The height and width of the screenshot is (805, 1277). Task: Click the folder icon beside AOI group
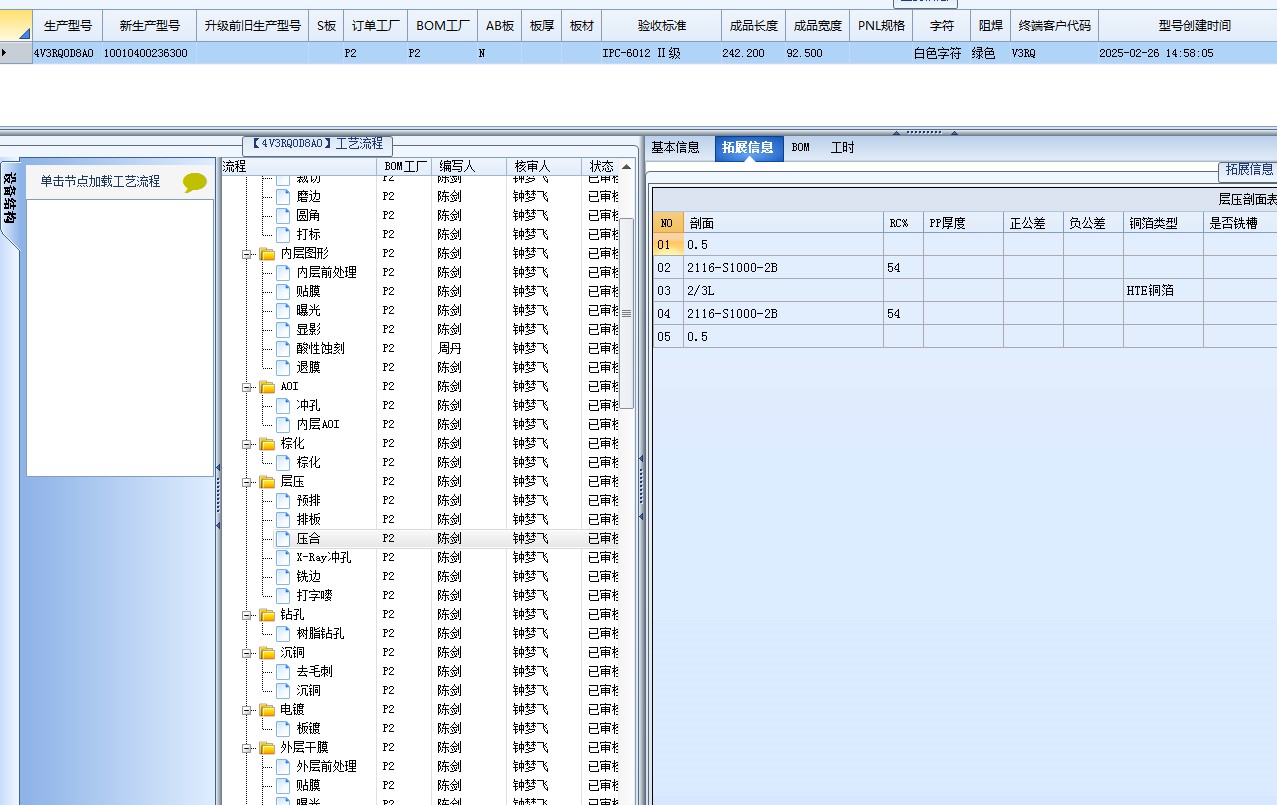click(x=268, y=387)
